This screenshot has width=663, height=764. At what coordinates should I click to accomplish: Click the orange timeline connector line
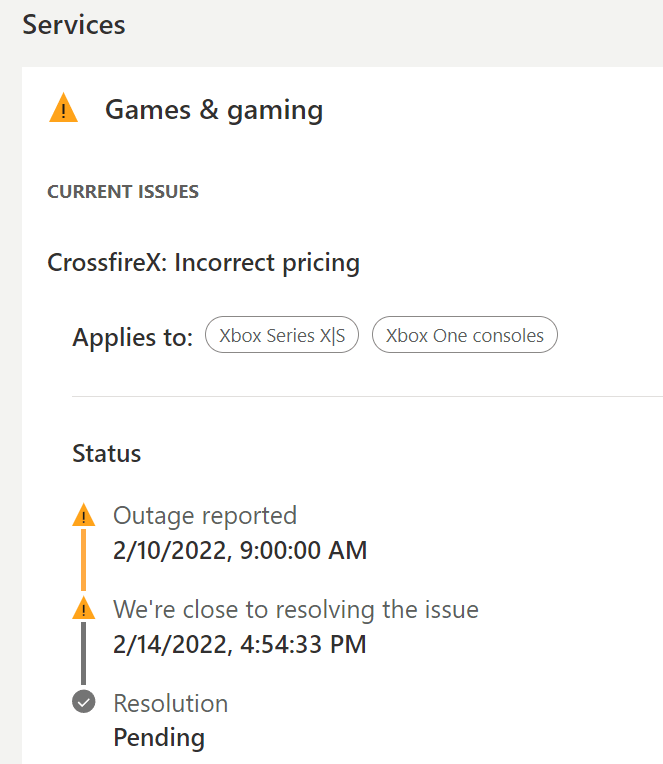coord(84,560)
